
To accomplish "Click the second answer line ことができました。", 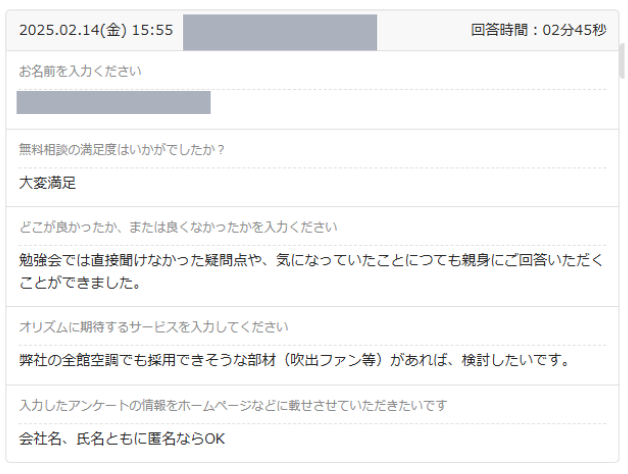I will point(80,283).
